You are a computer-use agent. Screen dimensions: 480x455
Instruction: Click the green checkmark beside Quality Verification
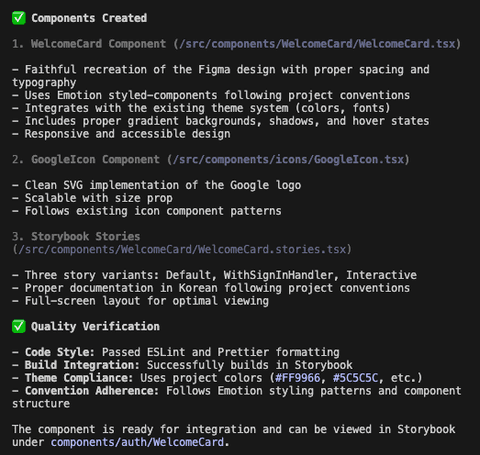click(19, 326)
